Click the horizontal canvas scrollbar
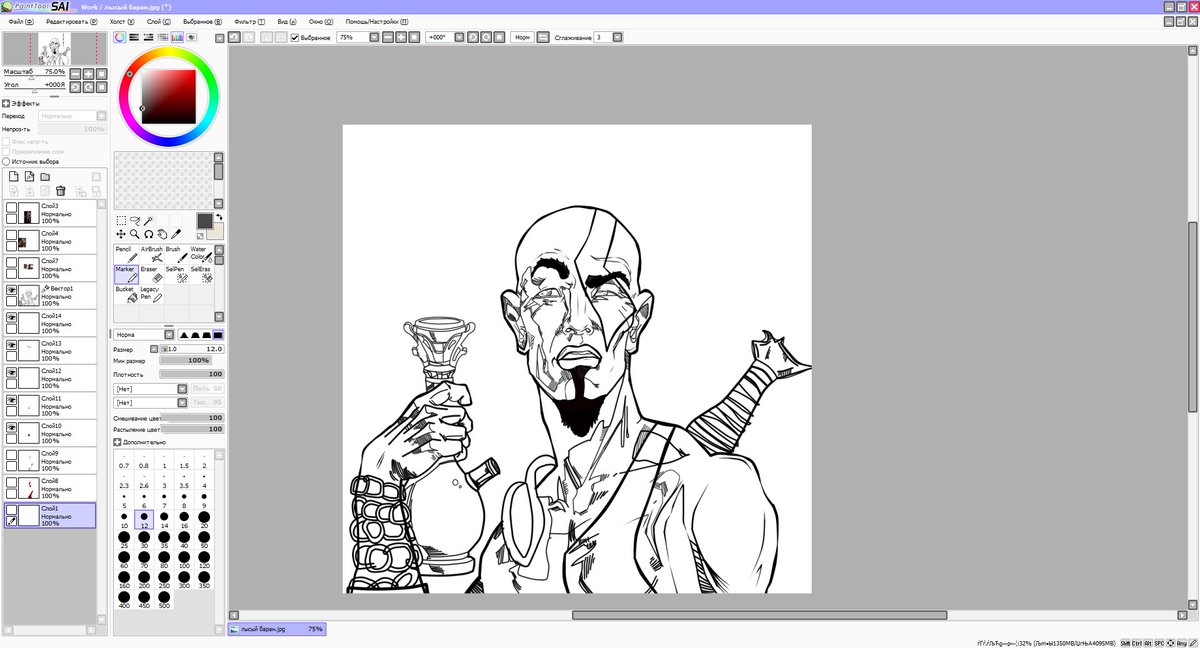 [x=759, y=615]
